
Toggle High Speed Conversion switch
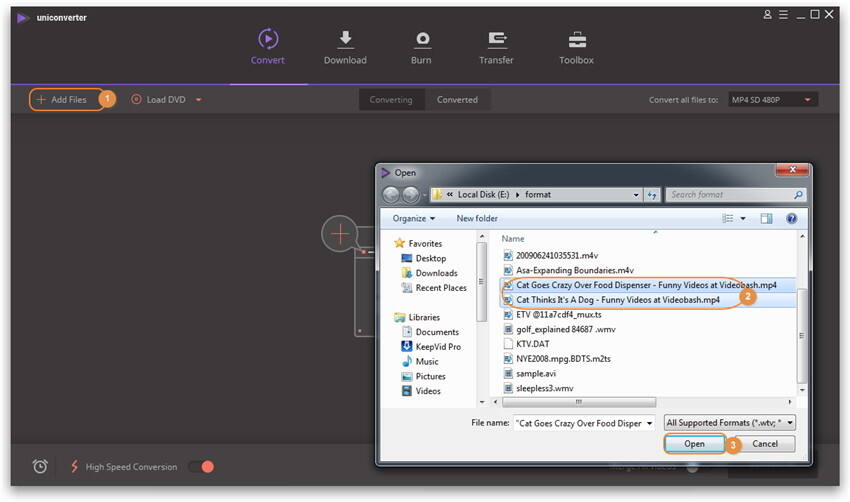coord(201,467)
